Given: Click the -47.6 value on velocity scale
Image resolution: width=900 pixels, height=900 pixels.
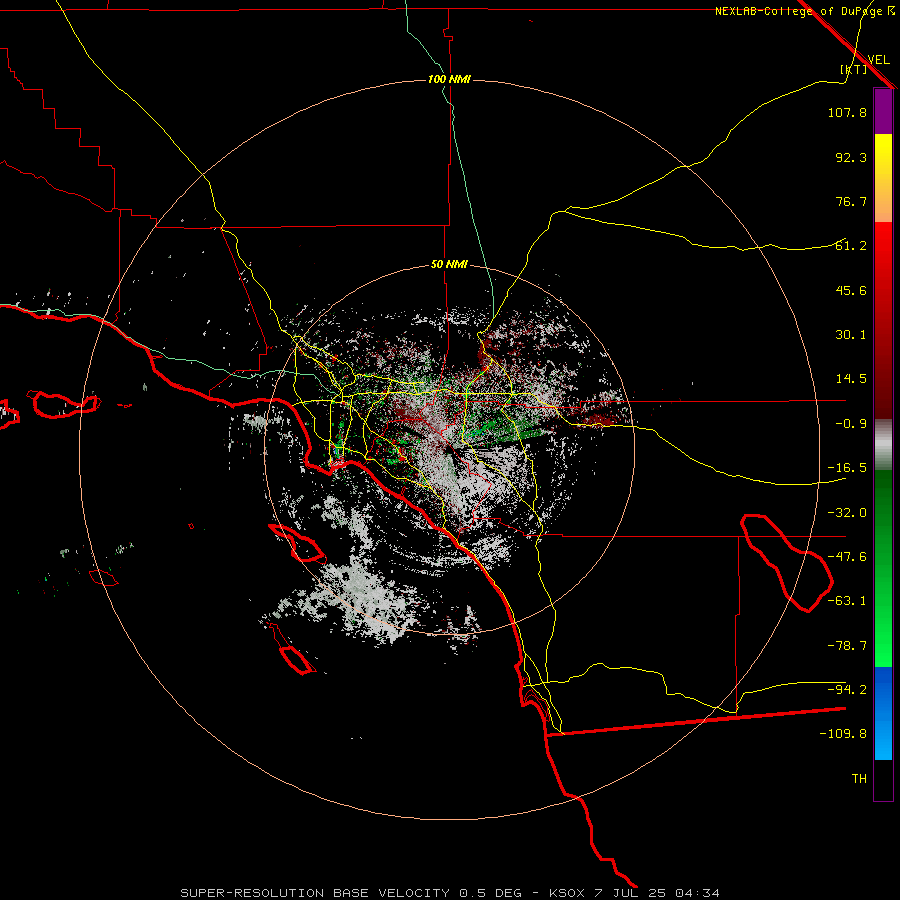Looking at the screenshot, I should pyautogui.click(x=847, y=557).
